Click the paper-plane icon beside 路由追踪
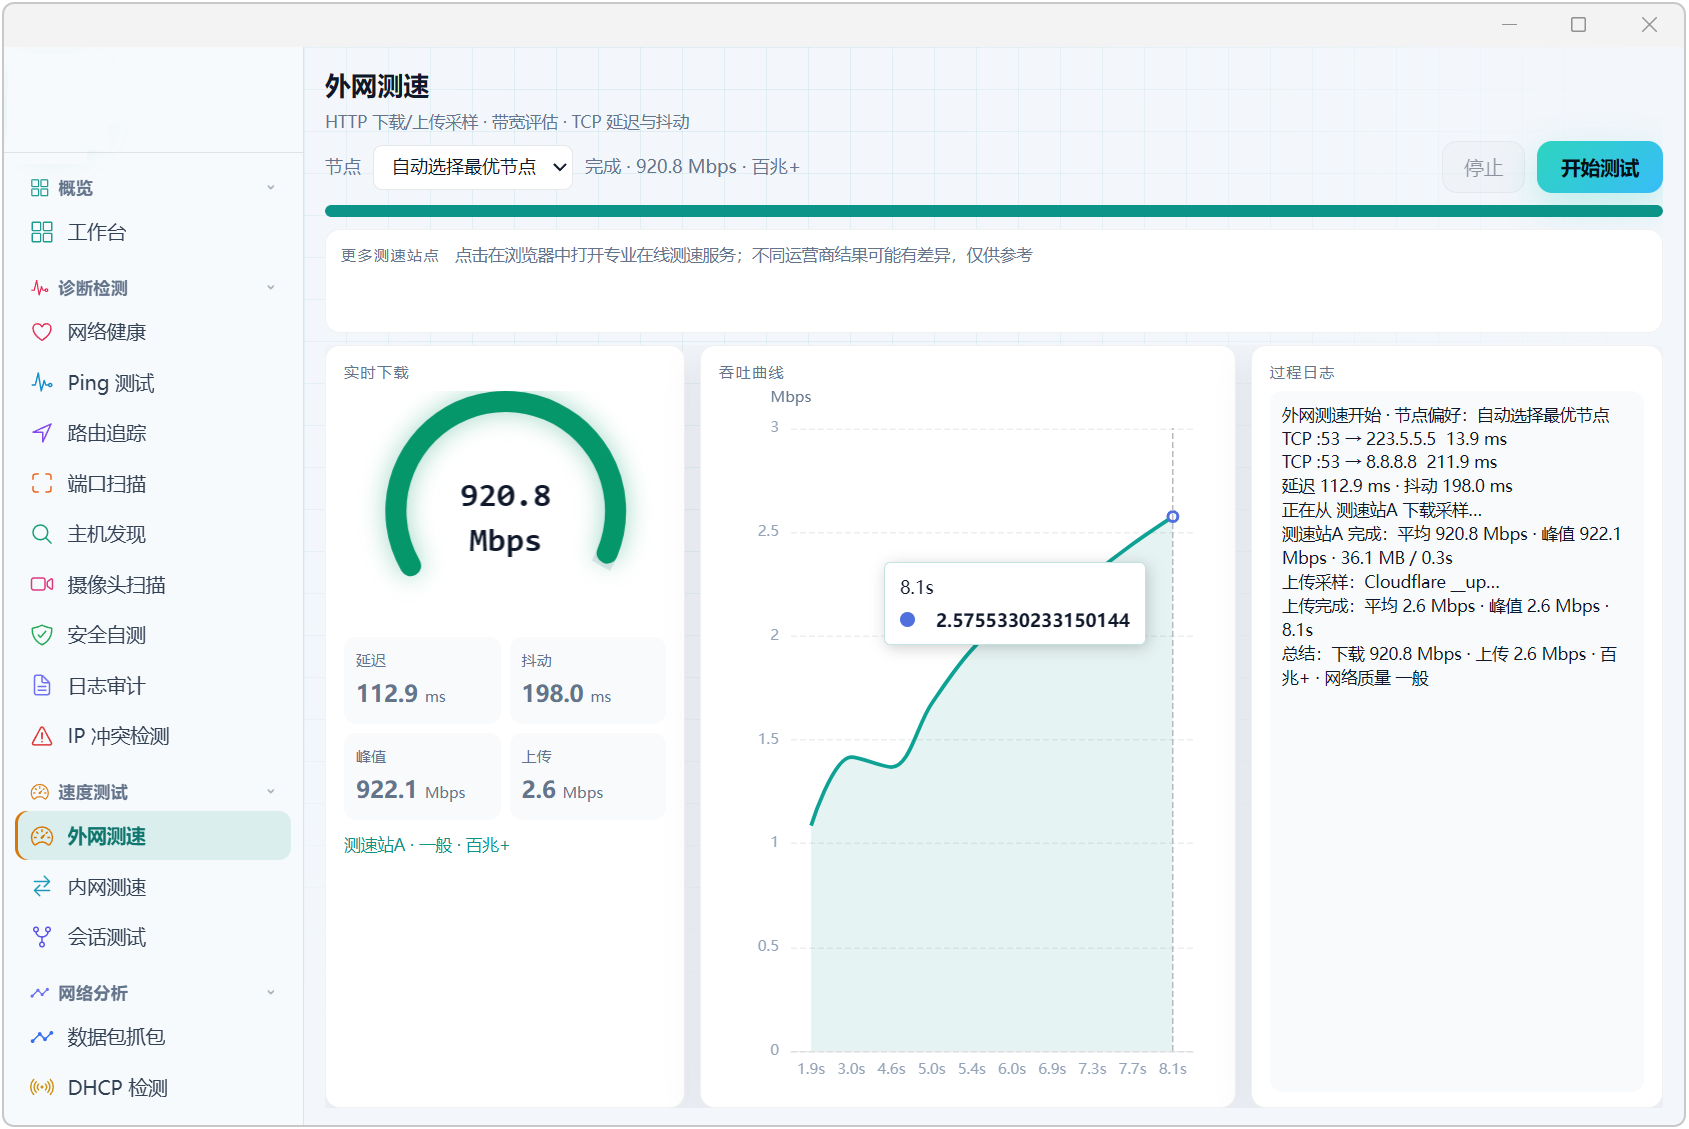The height and width of the screenshot is (1129, 1689). pyautogui.click(x=42, y=433)
